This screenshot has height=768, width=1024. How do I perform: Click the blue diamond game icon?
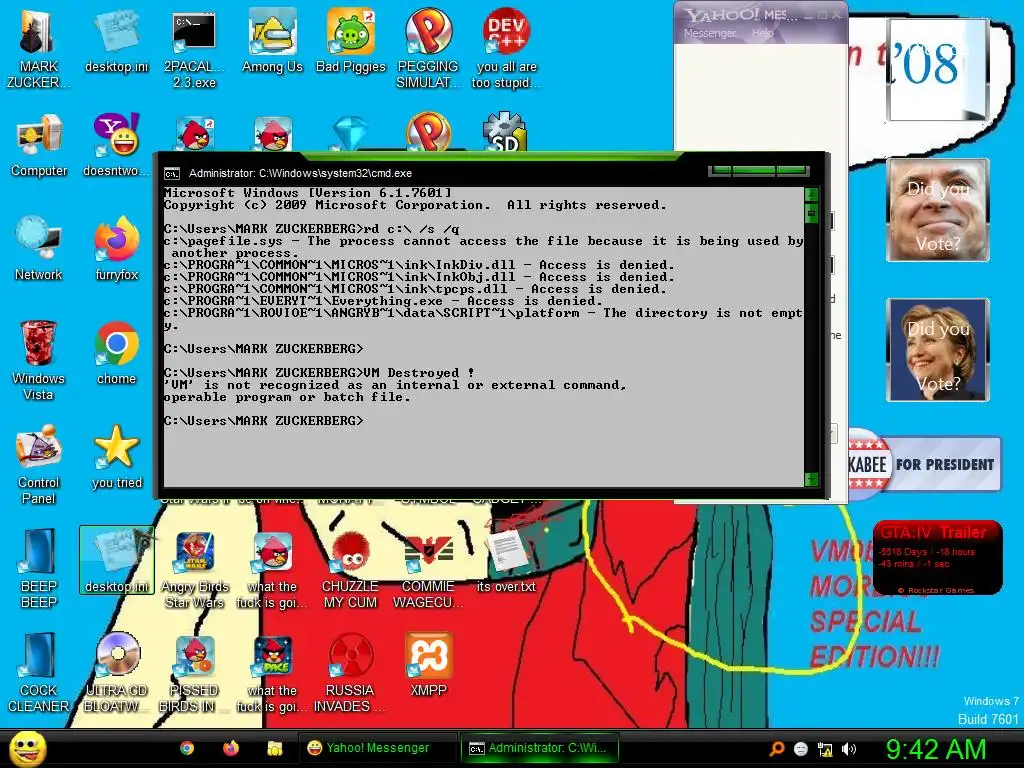[351, 133]
